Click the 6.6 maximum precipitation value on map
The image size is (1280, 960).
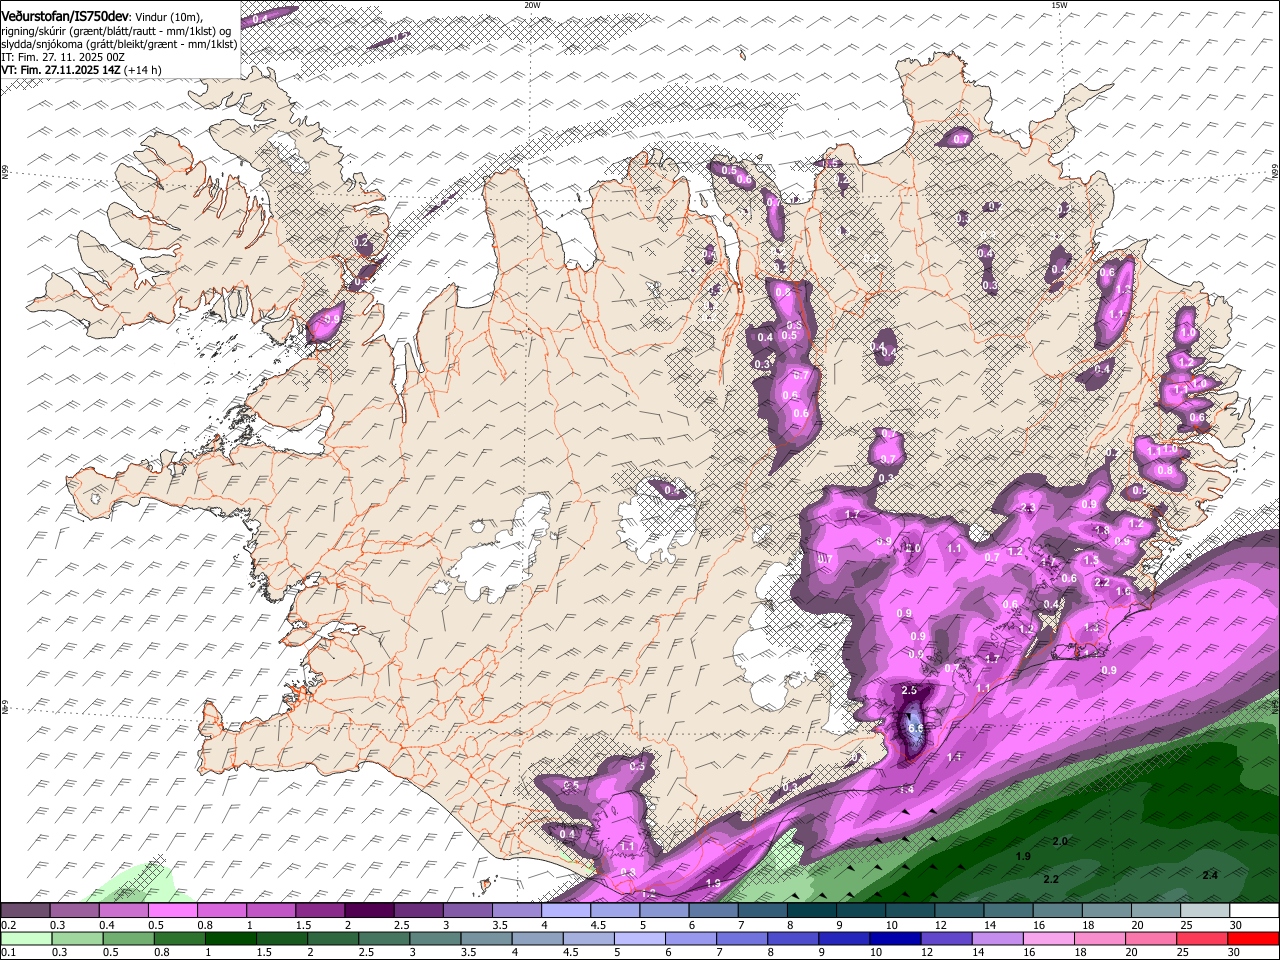tap(915, 729)
